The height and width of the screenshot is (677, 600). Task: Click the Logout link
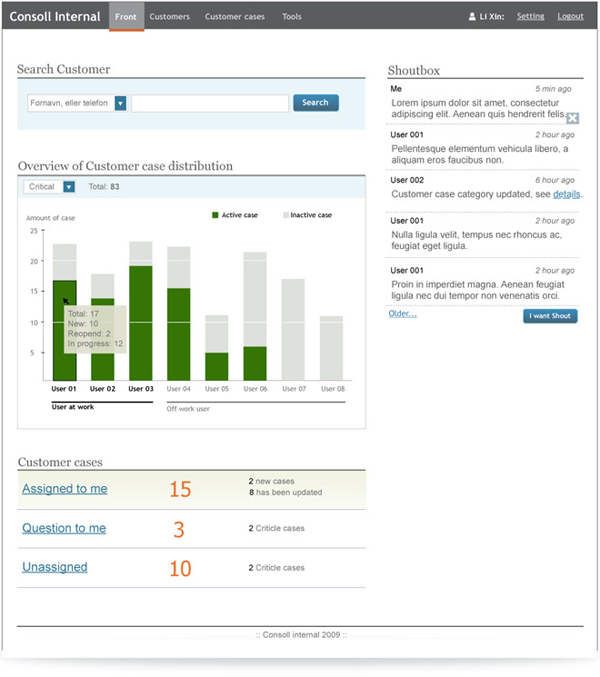point(570,16)
